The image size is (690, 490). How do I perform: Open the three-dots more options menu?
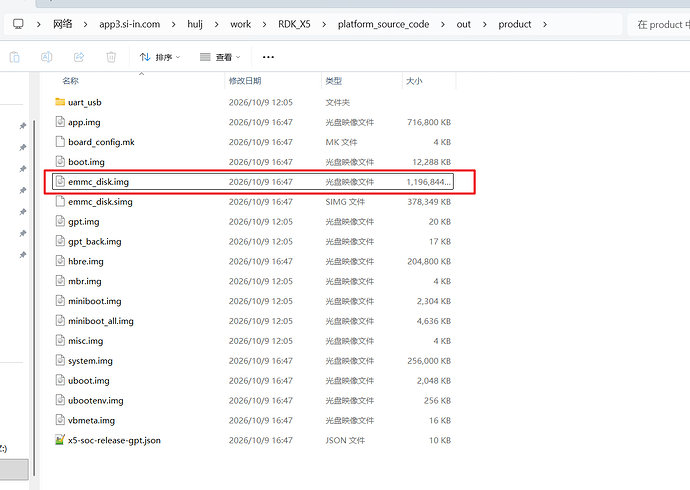(x=268, y=57)
